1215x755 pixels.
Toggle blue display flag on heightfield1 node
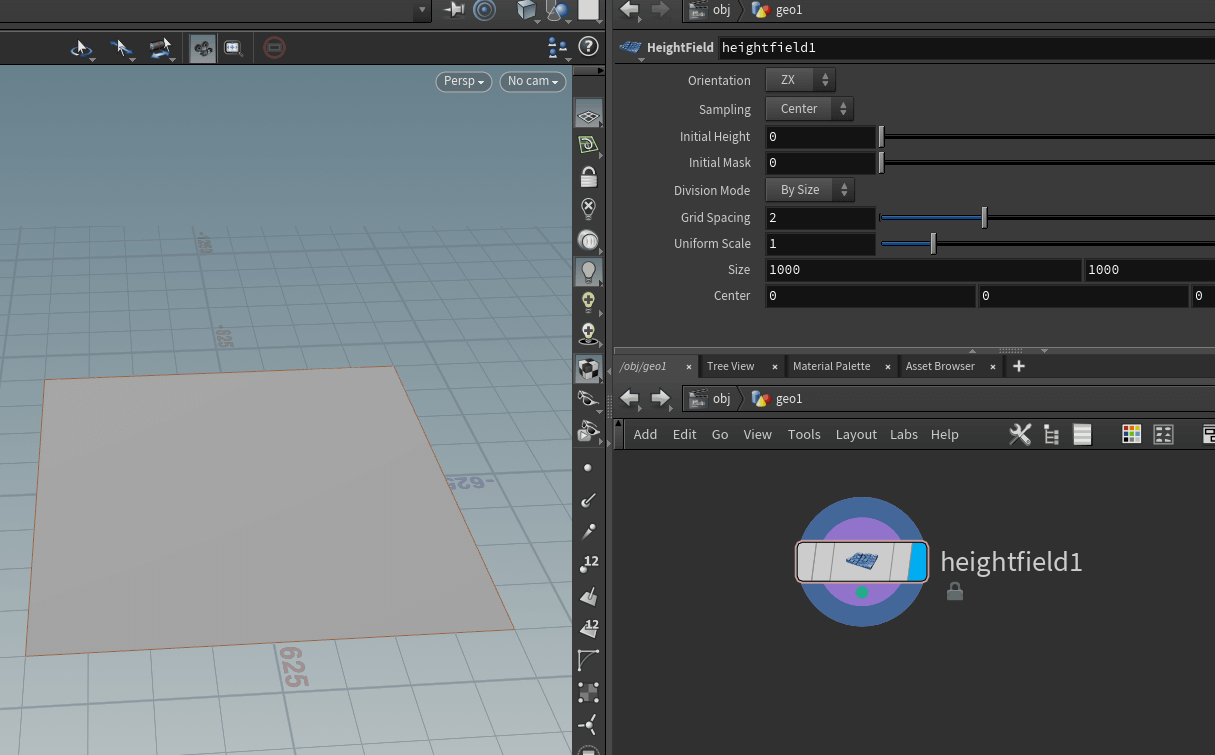tap(917, 561)
